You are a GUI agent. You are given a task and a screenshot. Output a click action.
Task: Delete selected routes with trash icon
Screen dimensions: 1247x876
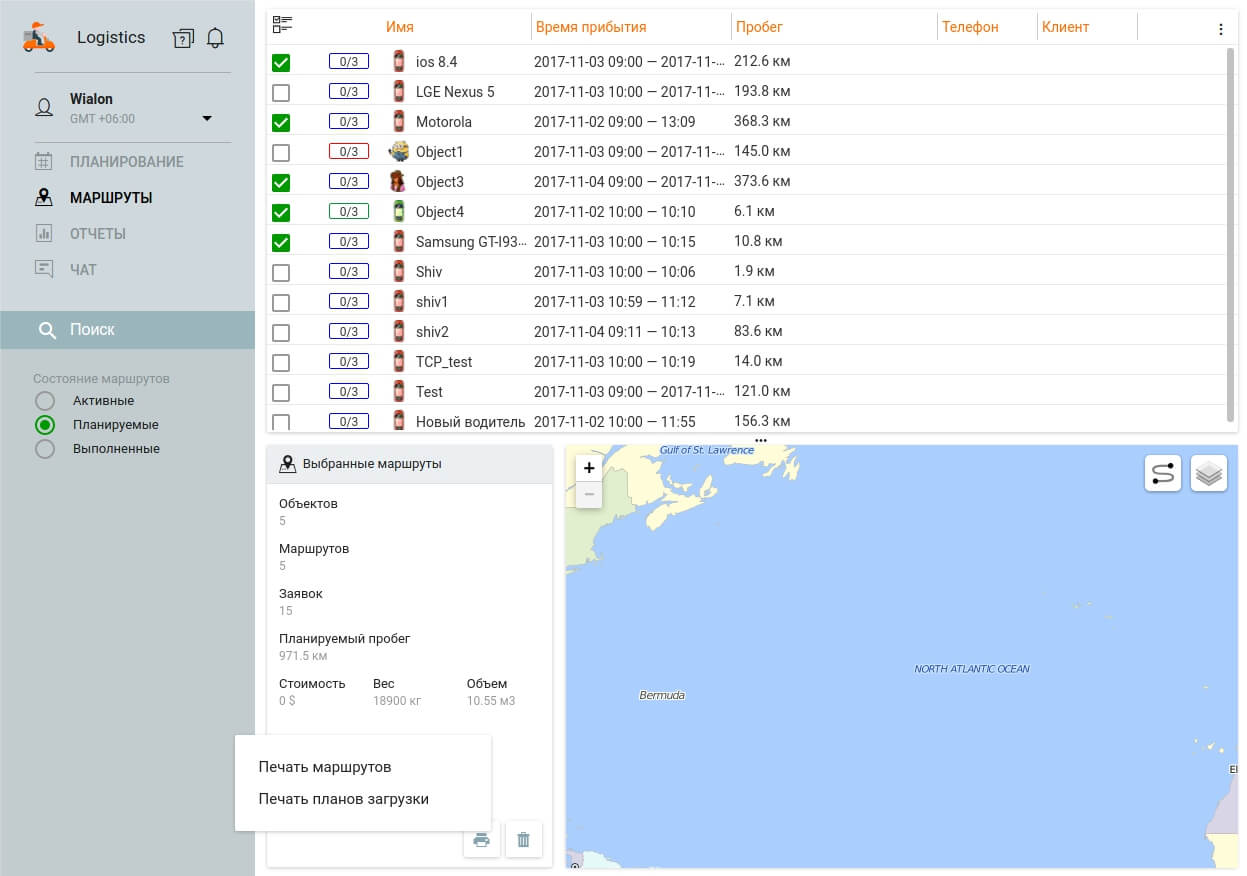(523, 840)
